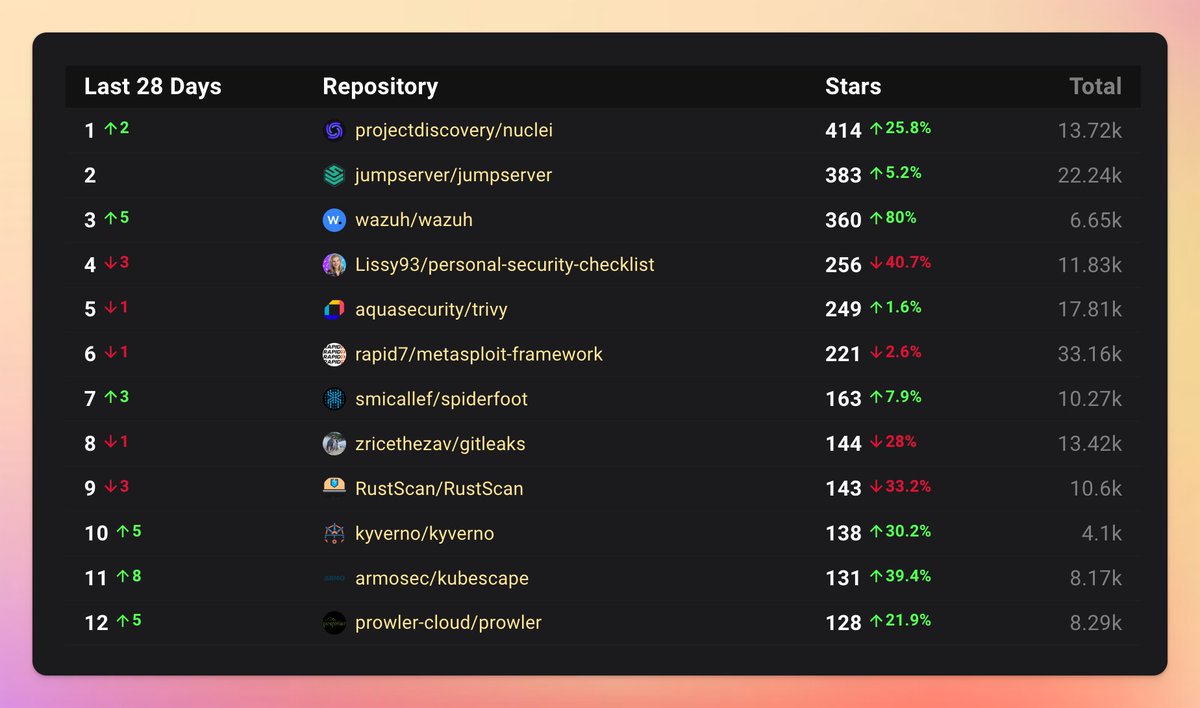Image resolution: width=1200 pixels, height=708 pixels.
Task: Select the 33.16k total value
Action: [1090, 355]
